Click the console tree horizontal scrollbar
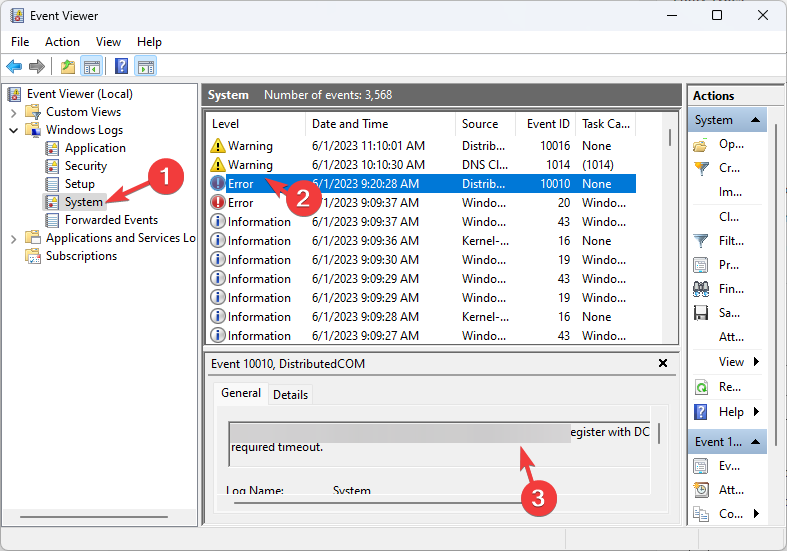The image size is (787, 551). pos(94,516)
